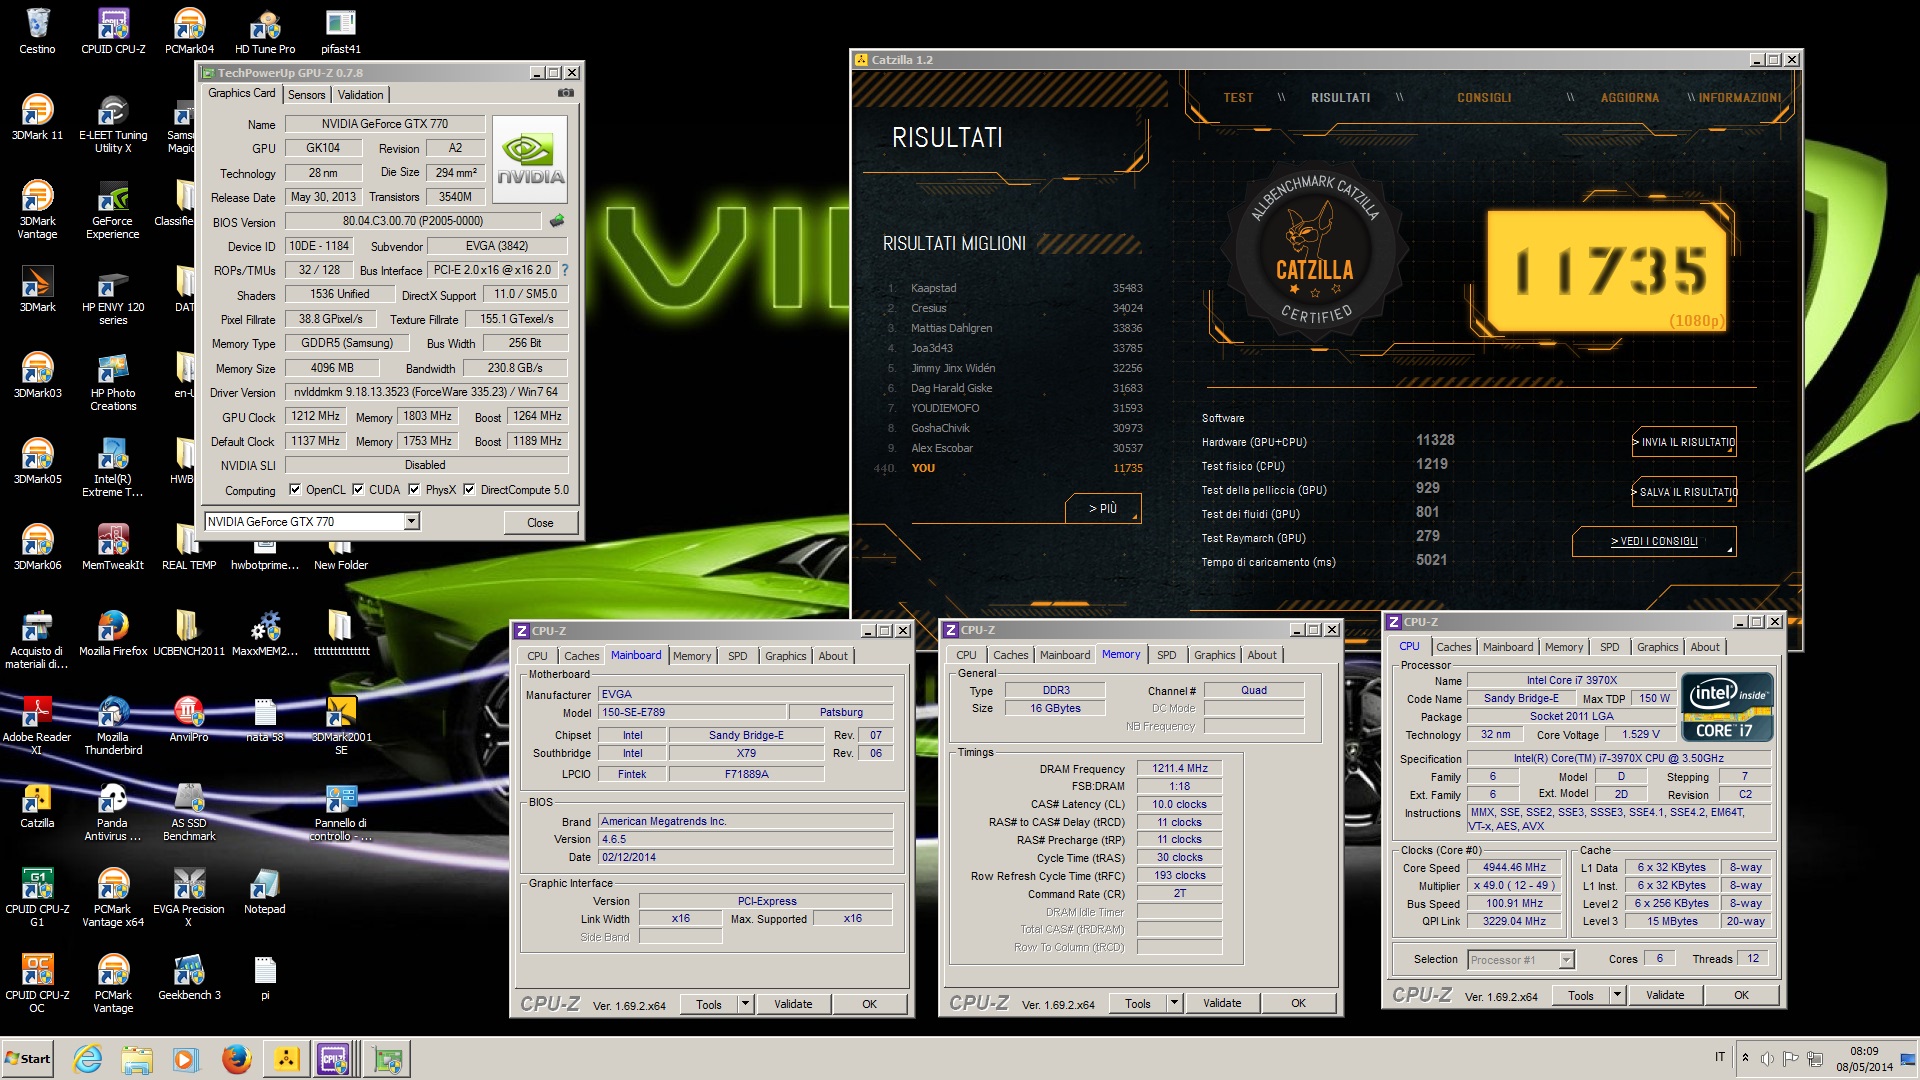This screenshot has width=1920, height=1080.
Task: Switch to Sensors tab in GPU-Z
Action: (x=307, y=95)
